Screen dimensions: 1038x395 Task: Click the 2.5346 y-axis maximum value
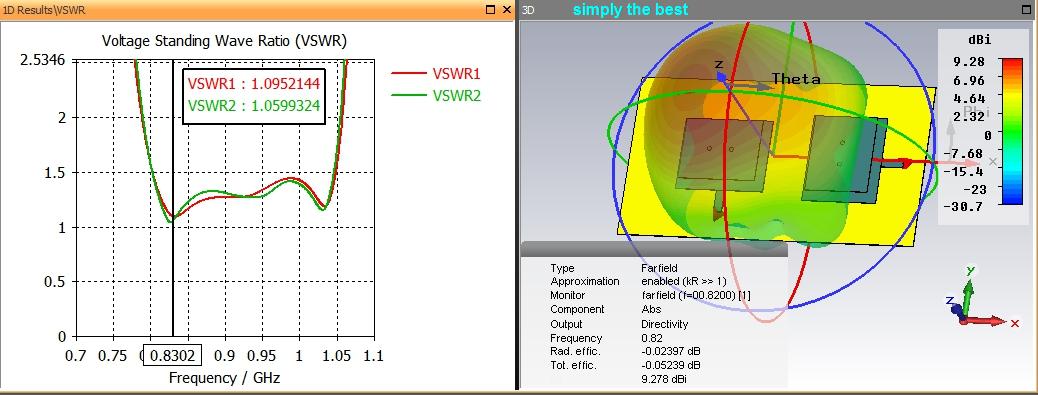click(42, 60)
